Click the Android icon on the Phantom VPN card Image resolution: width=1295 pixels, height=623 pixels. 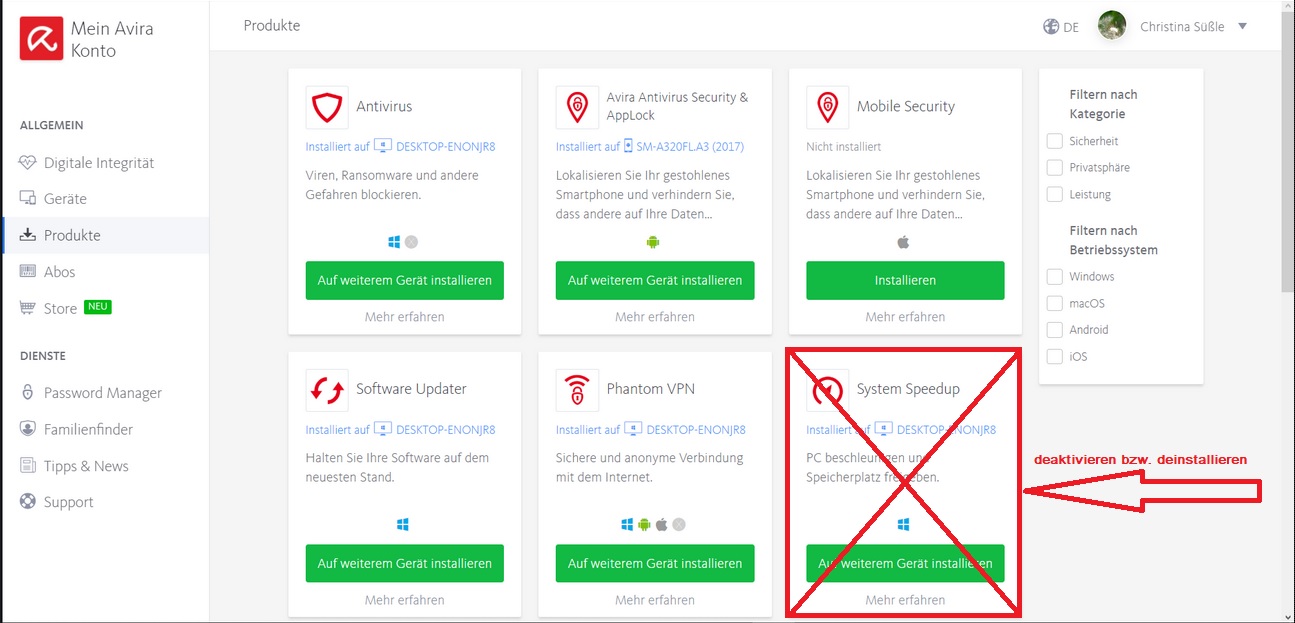(644, 524)
